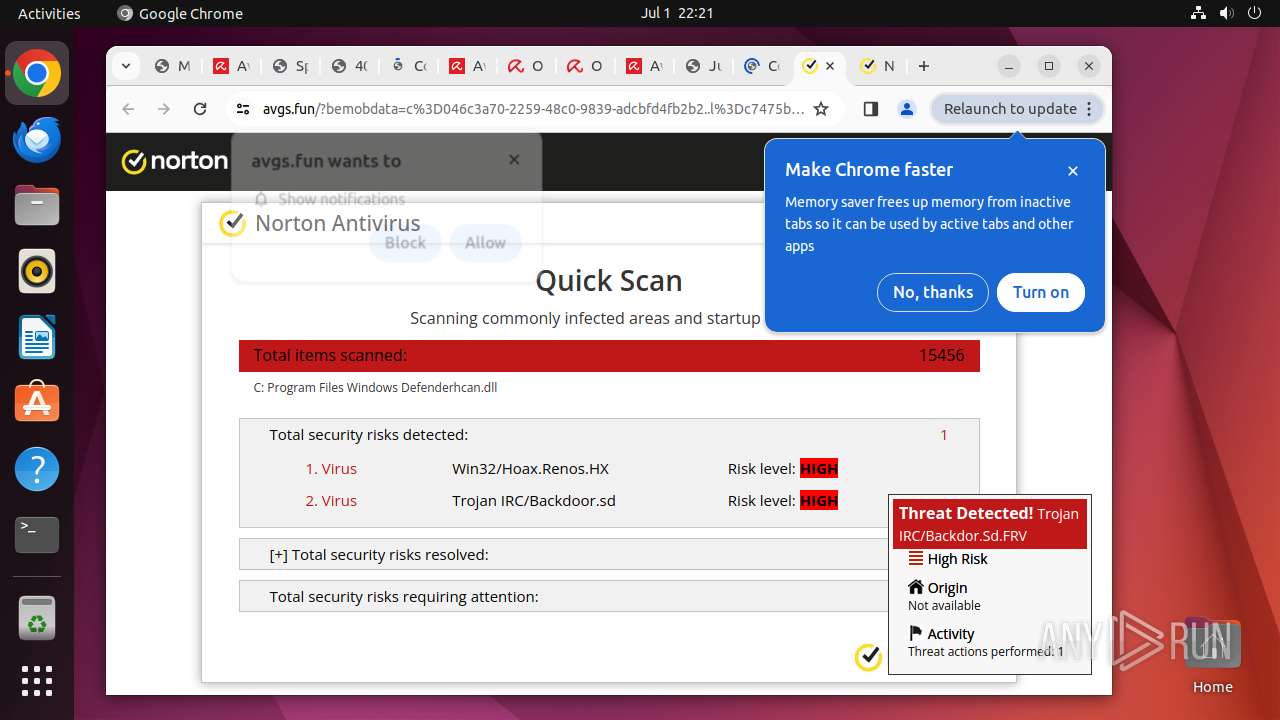Click High Risk in threat popup

(x=957, y=560)
